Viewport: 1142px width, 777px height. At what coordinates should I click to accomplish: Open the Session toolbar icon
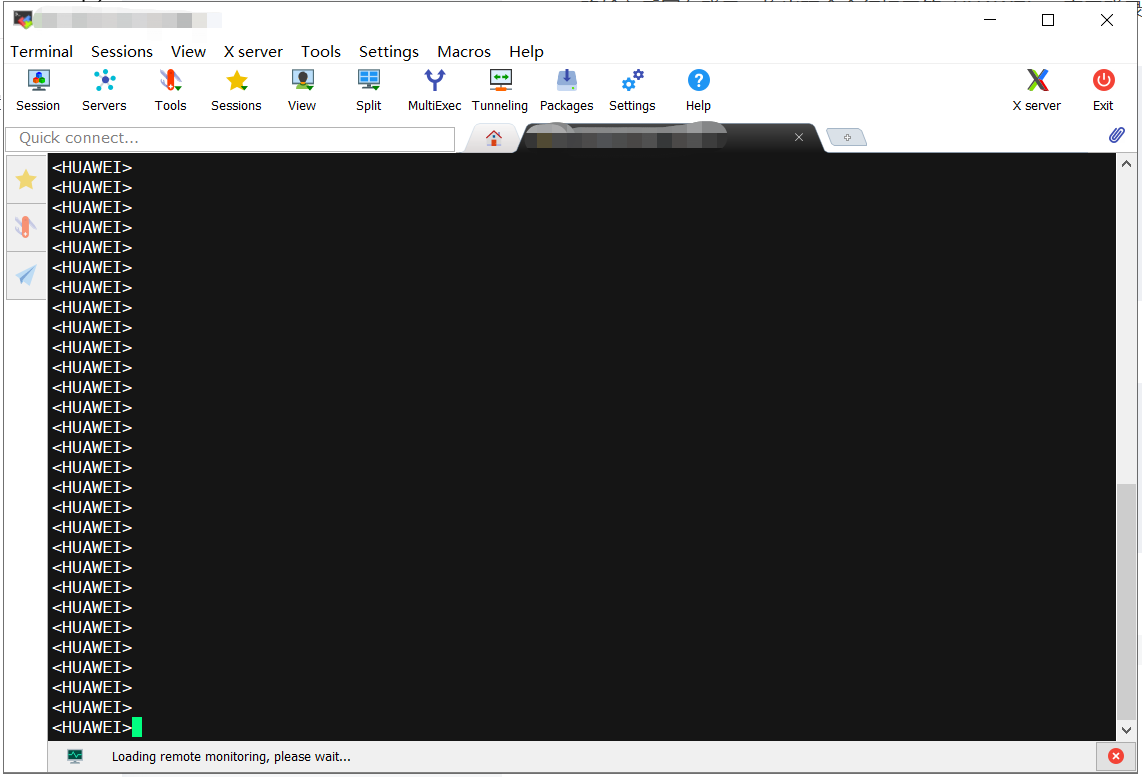[38, 90]
